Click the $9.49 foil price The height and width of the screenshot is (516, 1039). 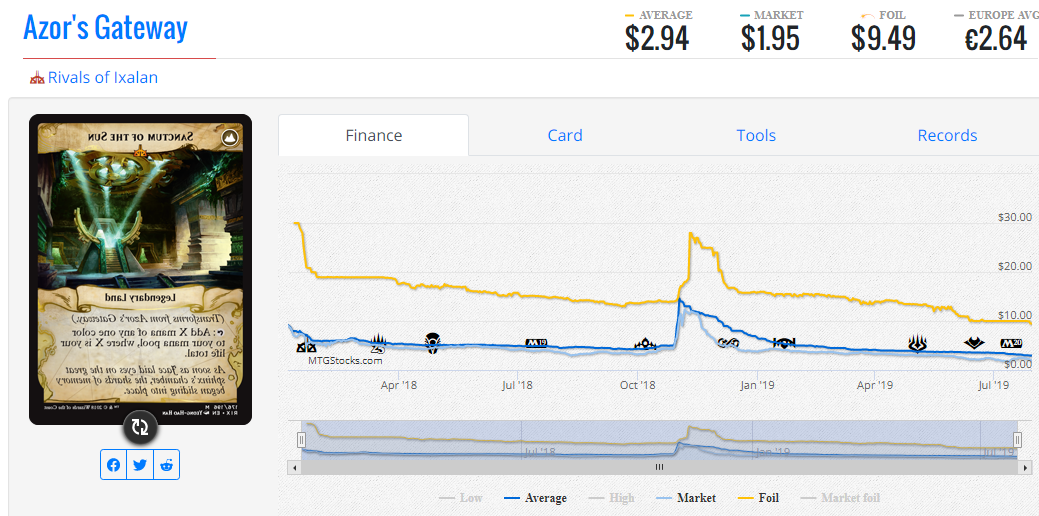[x=884, y=38]
